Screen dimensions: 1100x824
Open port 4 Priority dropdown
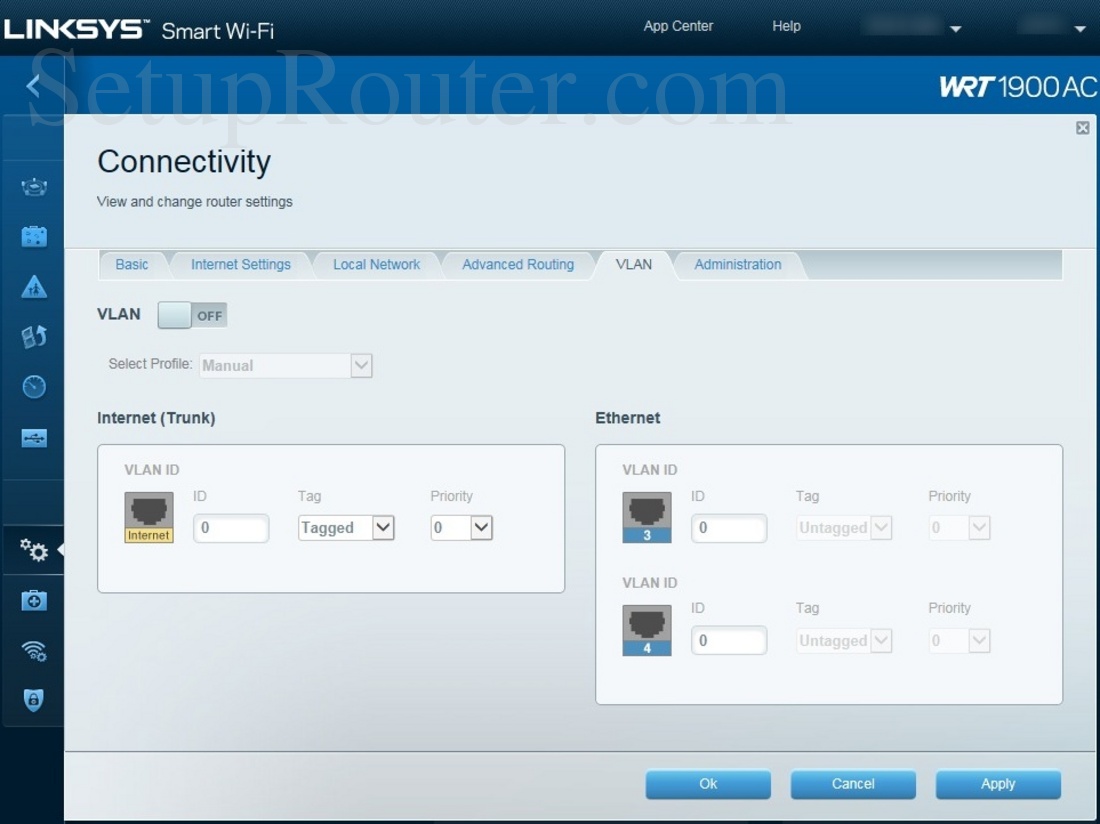(959, 640)
